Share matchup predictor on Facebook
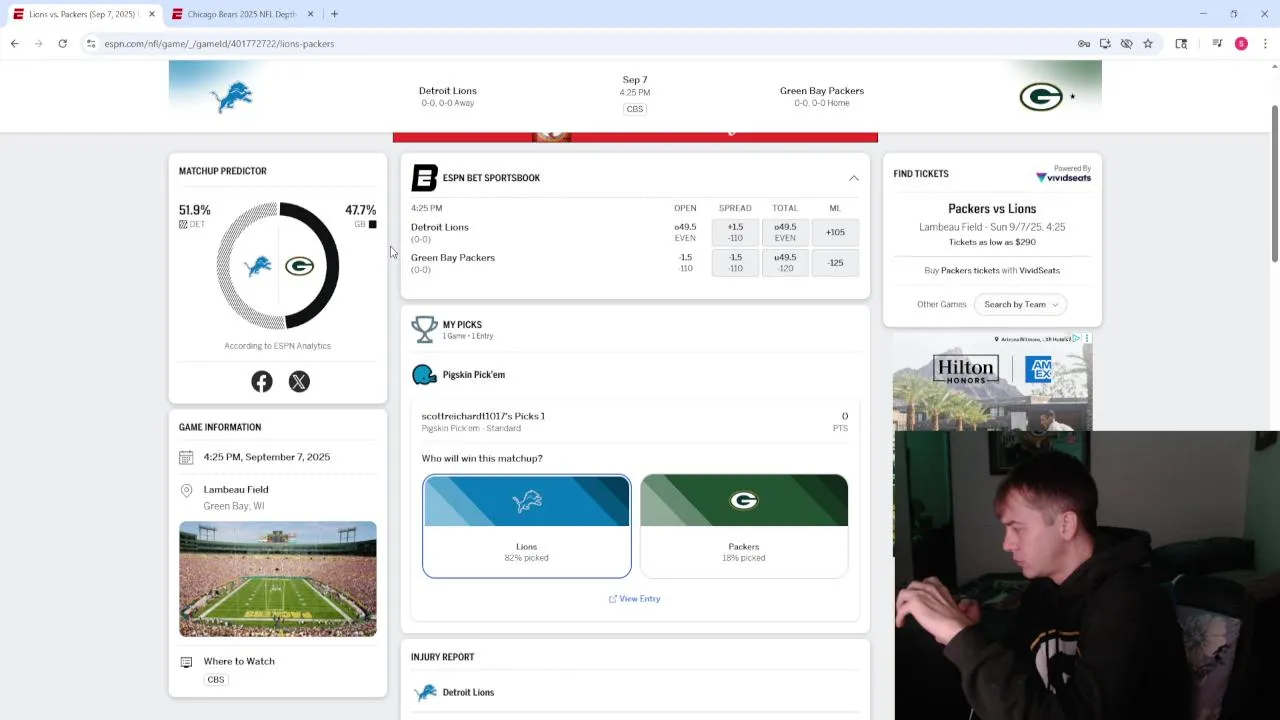Image resolution: width=1280 pixels, height=720 pixels. click(262, 381)
